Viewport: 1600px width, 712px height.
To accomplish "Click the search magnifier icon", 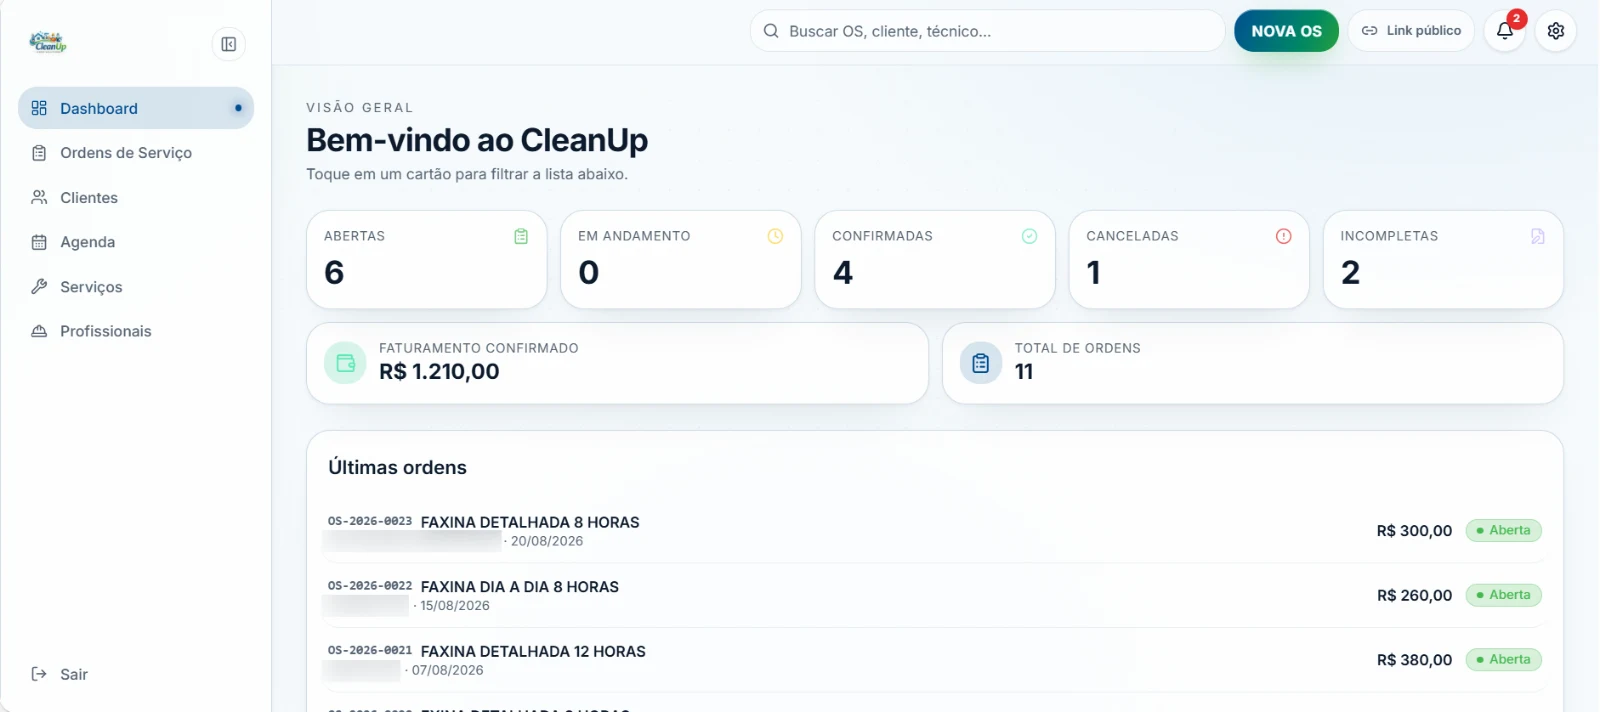I will 771,31.
